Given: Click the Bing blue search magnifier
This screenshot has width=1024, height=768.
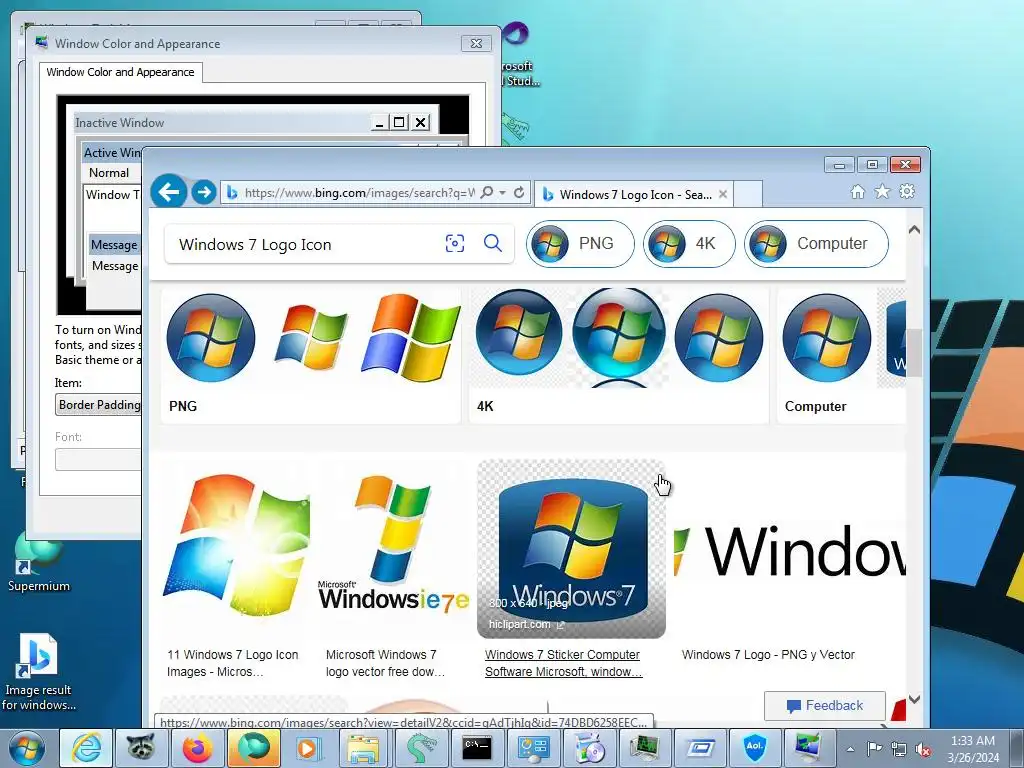Looking at the screenshot, I should pyautogui.click(x=493, y=244).
